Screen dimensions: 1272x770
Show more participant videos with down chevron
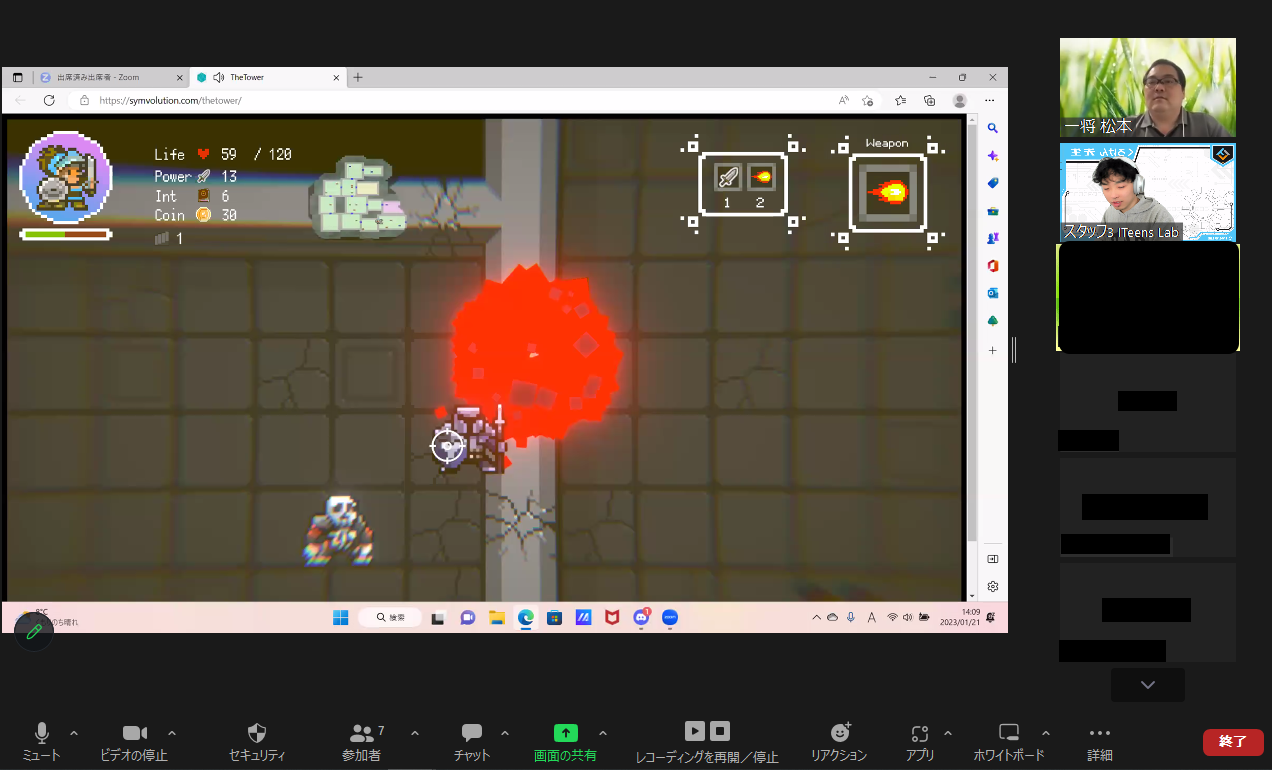click(1148, 685)
